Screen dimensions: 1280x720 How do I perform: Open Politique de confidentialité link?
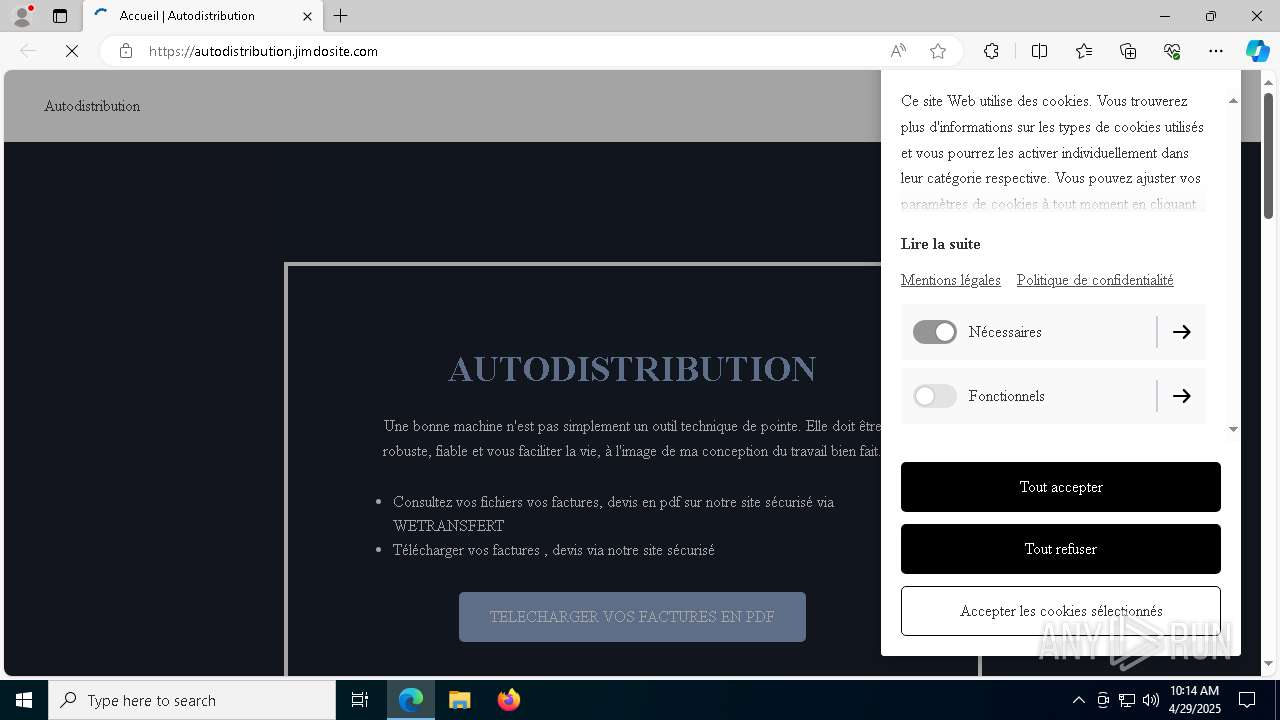coord(1095,280)
